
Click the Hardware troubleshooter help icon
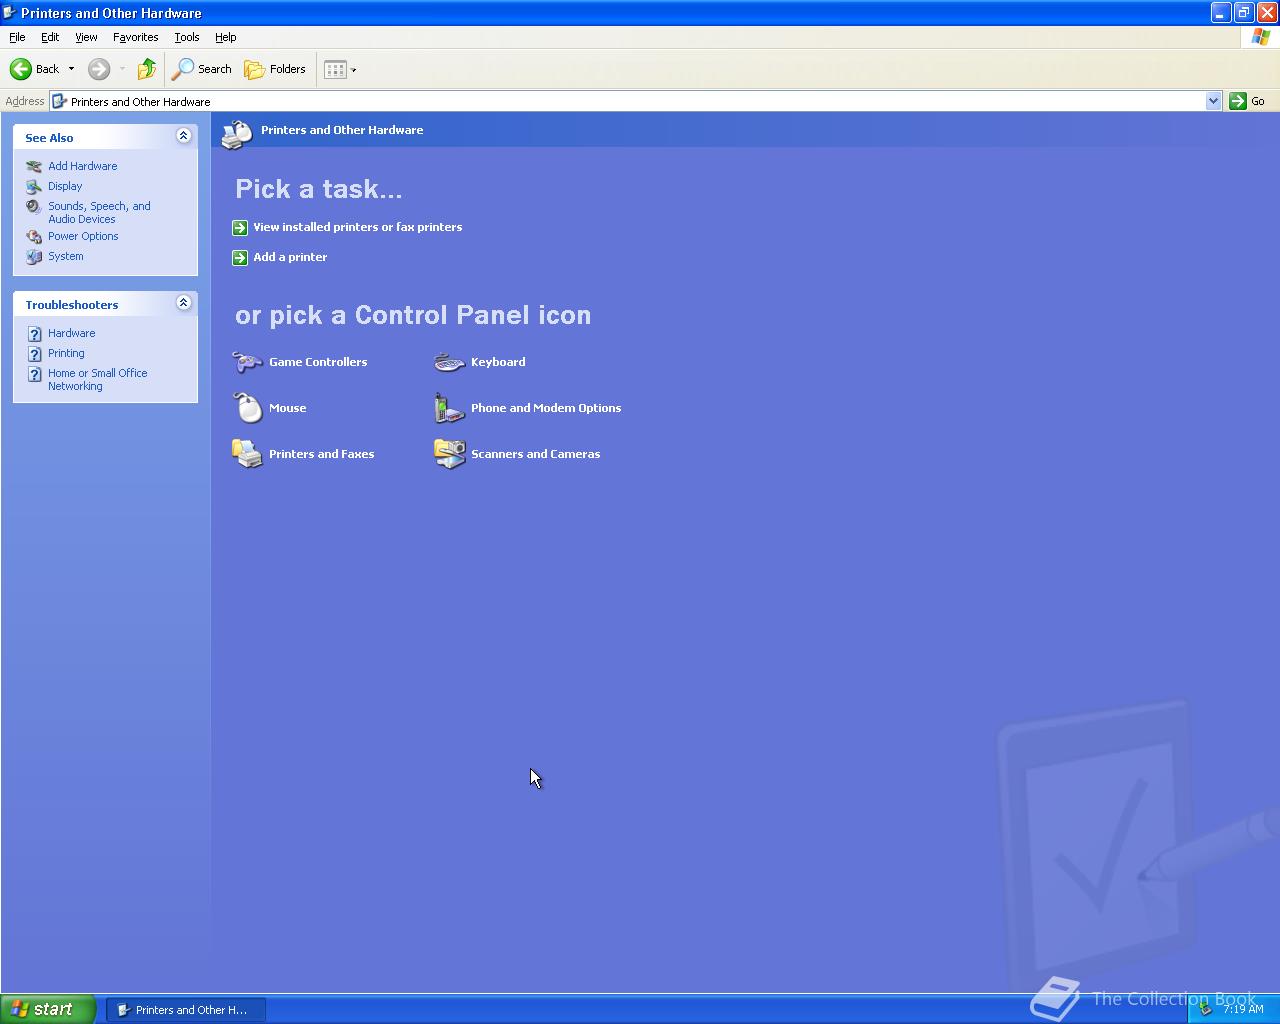(x=35, y=334)
